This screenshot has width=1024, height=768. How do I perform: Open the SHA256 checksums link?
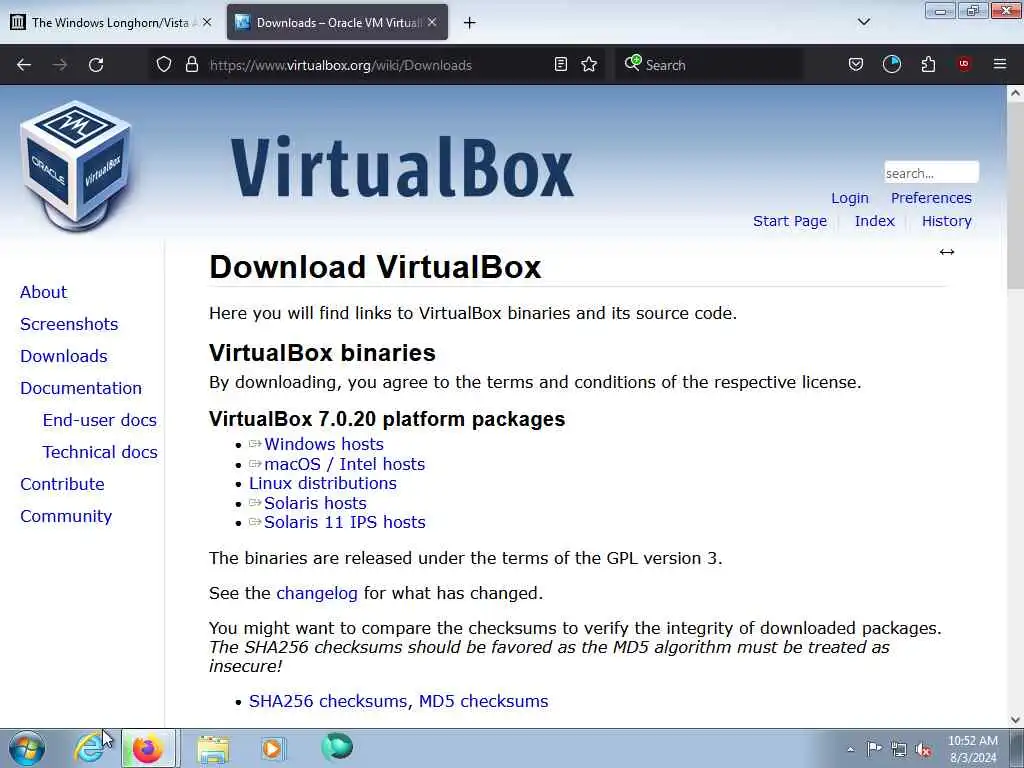coord(330,701)
